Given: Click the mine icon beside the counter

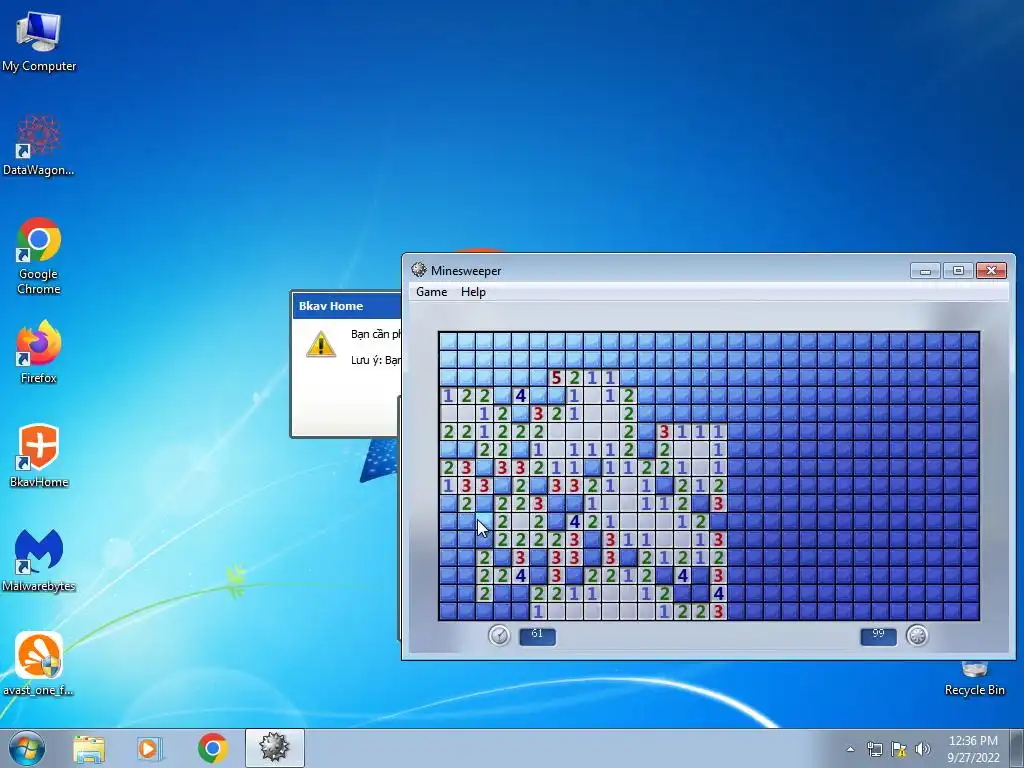Looking at the screenshot, I should click(917, 635).
